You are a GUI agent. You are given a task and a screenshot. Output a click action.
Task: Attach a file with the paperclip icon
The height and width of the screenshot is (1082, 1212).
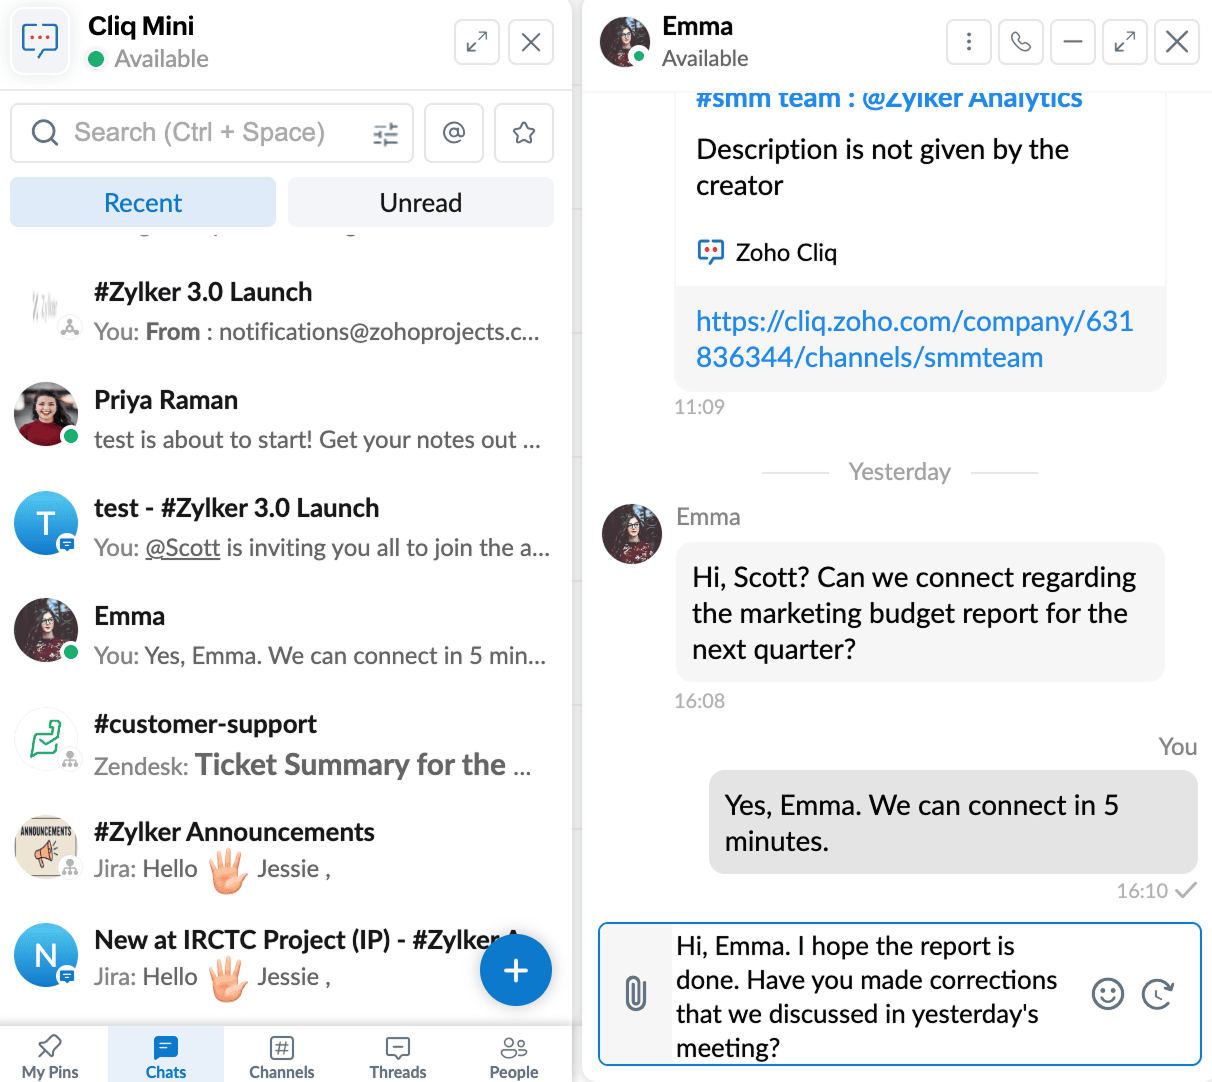point(636,993)
